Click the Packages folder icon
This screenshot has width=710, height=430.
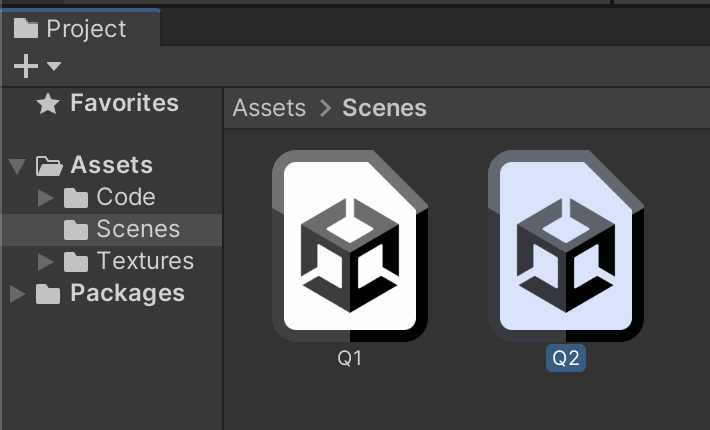pos(48,294)
